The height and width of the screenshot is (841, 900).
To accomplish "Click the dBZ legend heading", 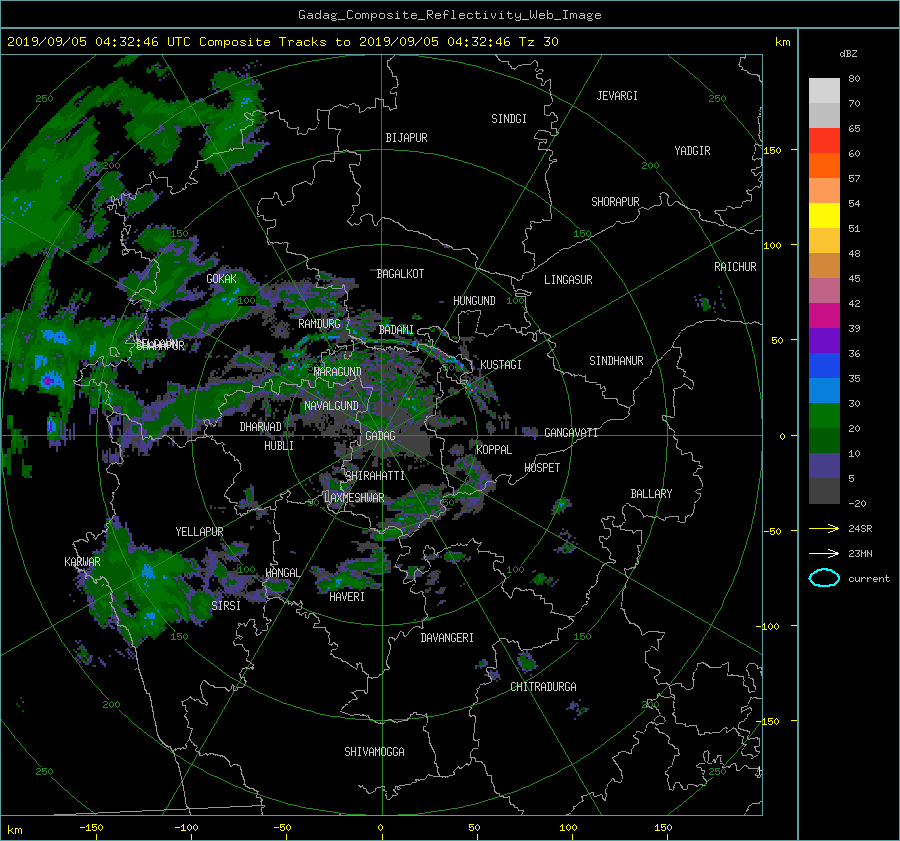I will [x=848, y=54].
